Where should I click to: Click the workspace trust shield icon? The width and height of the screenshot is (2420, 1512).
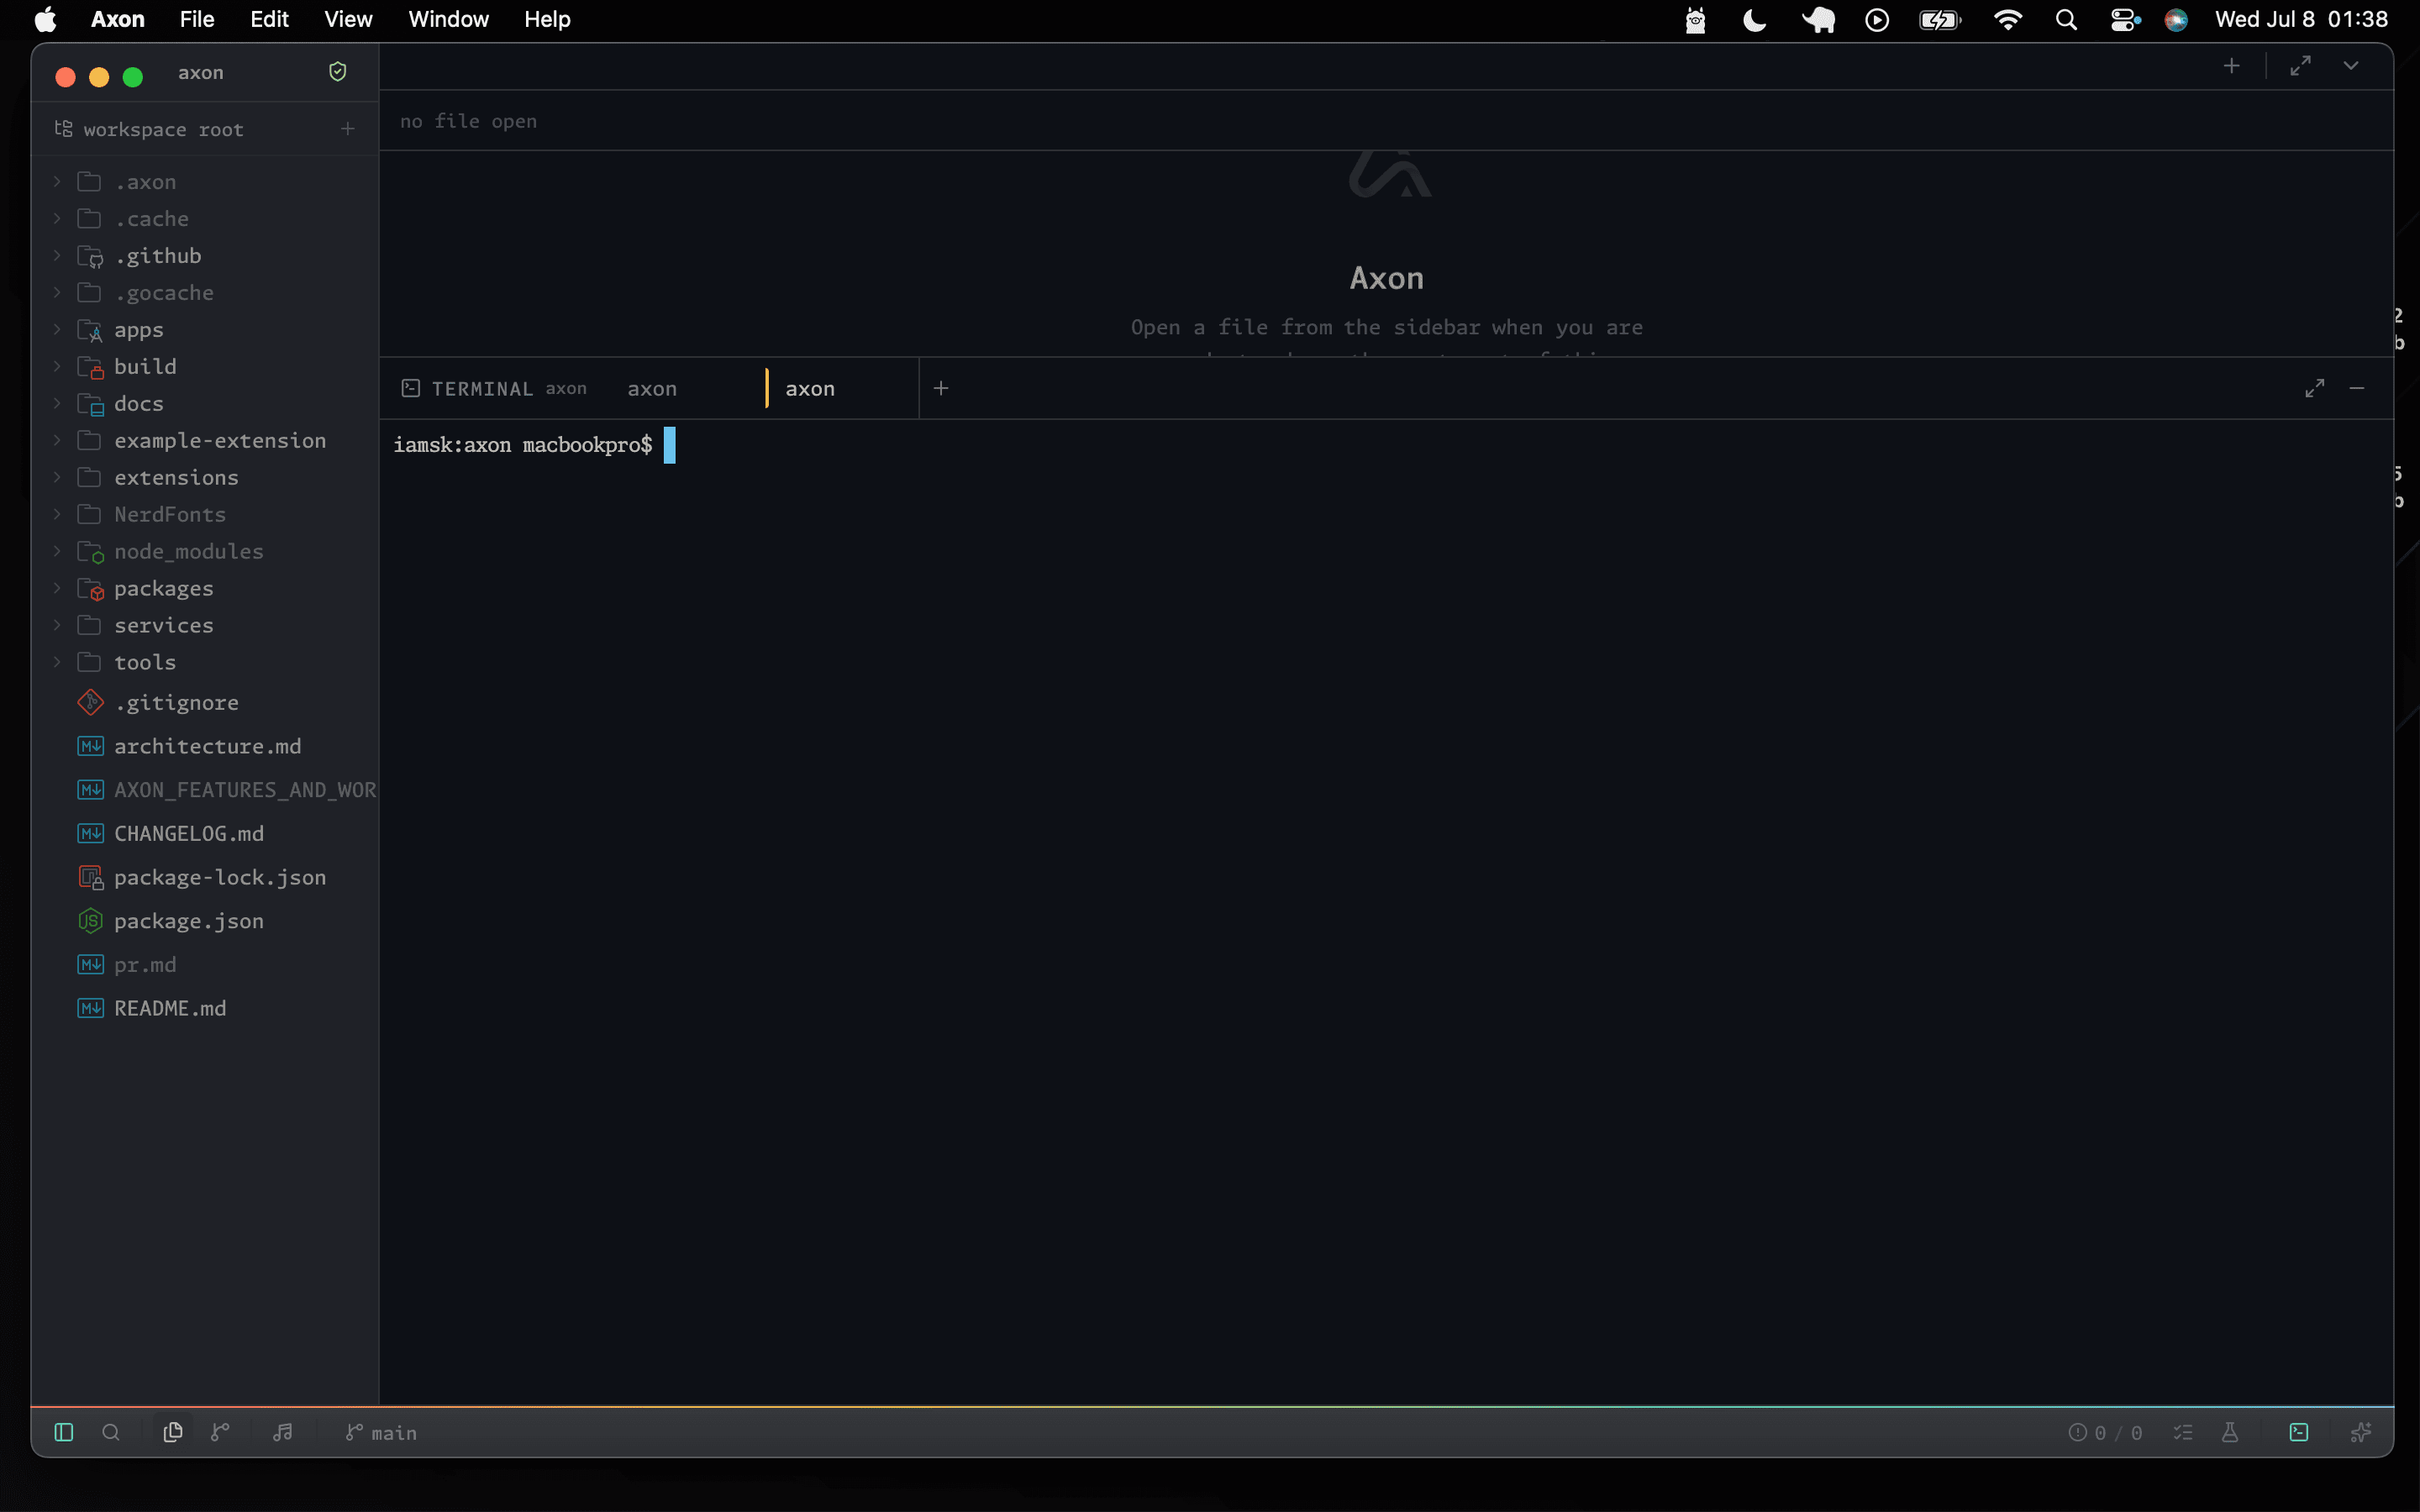[x=338, y=72]
